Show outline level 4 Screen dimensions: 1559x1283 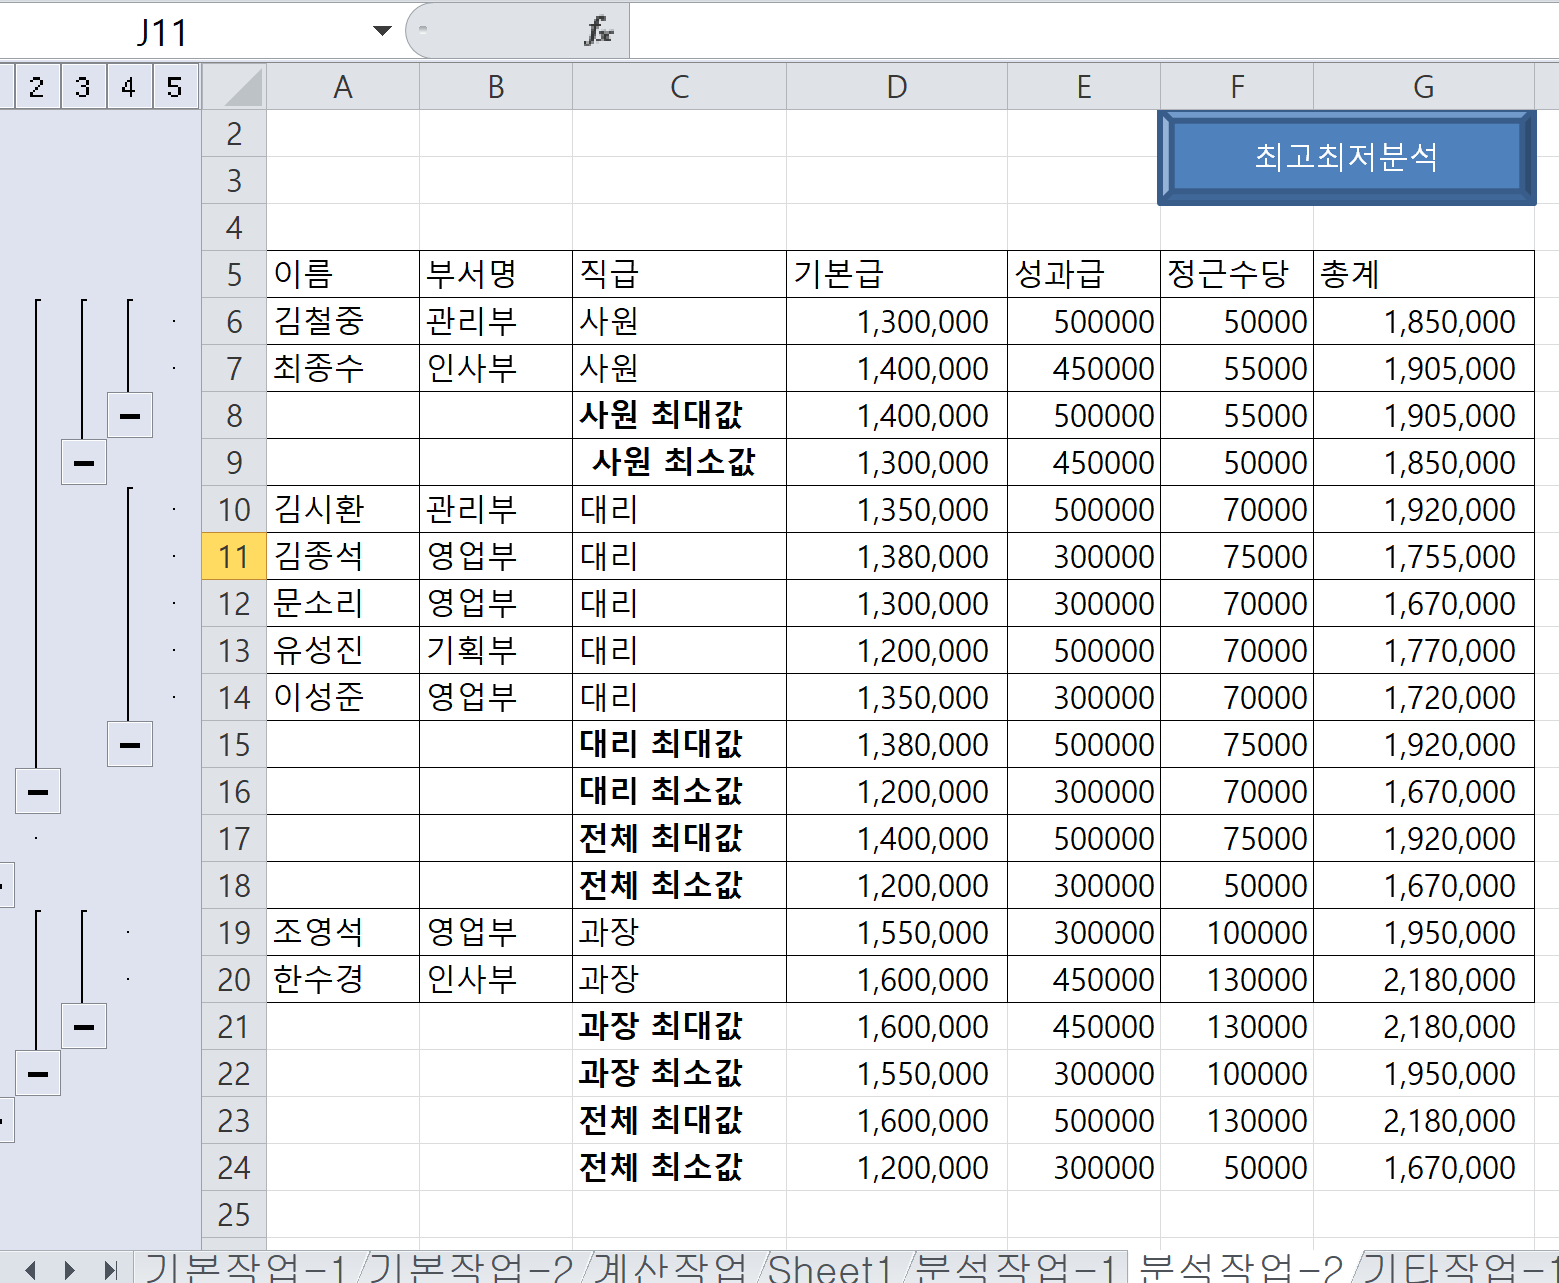click(x=128, y=87)
